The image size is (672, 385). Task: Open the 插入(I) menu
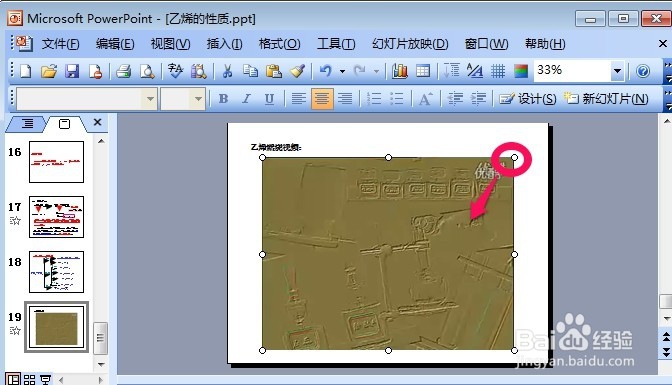coord(225,44)
